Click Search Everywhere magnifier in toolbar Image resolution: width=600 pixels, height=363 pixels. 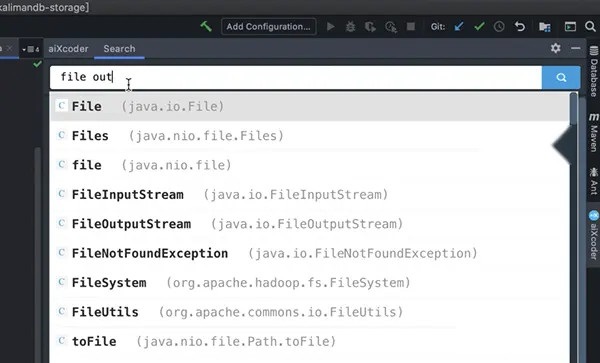[590, 26]
